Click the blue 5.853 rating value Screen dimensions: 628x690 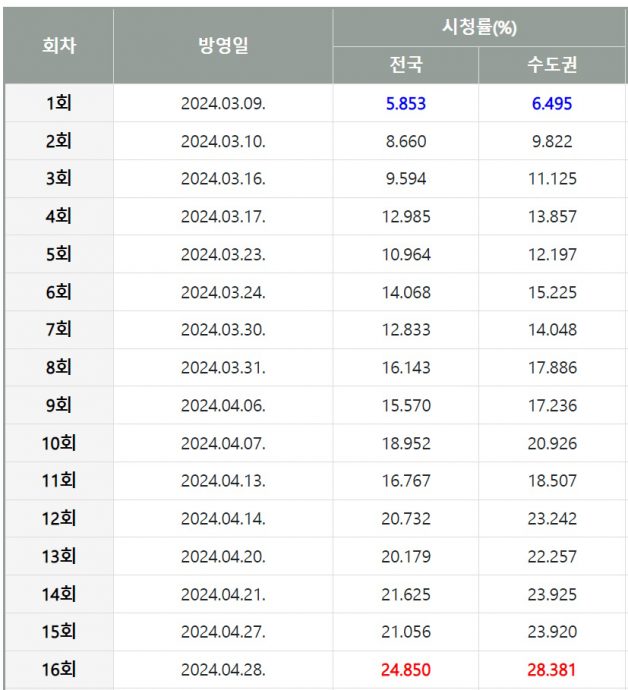point(406,103)
